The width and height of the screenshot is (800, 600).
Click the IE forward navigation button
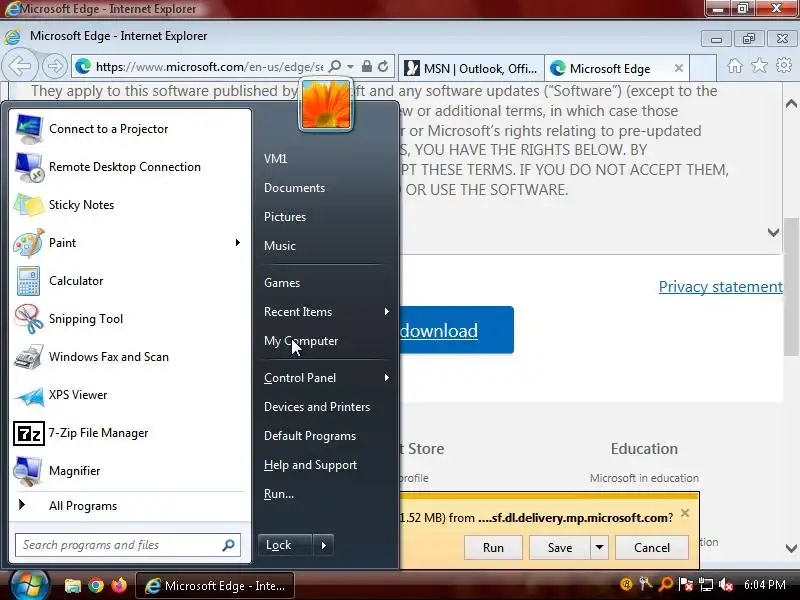pos(54,66)
